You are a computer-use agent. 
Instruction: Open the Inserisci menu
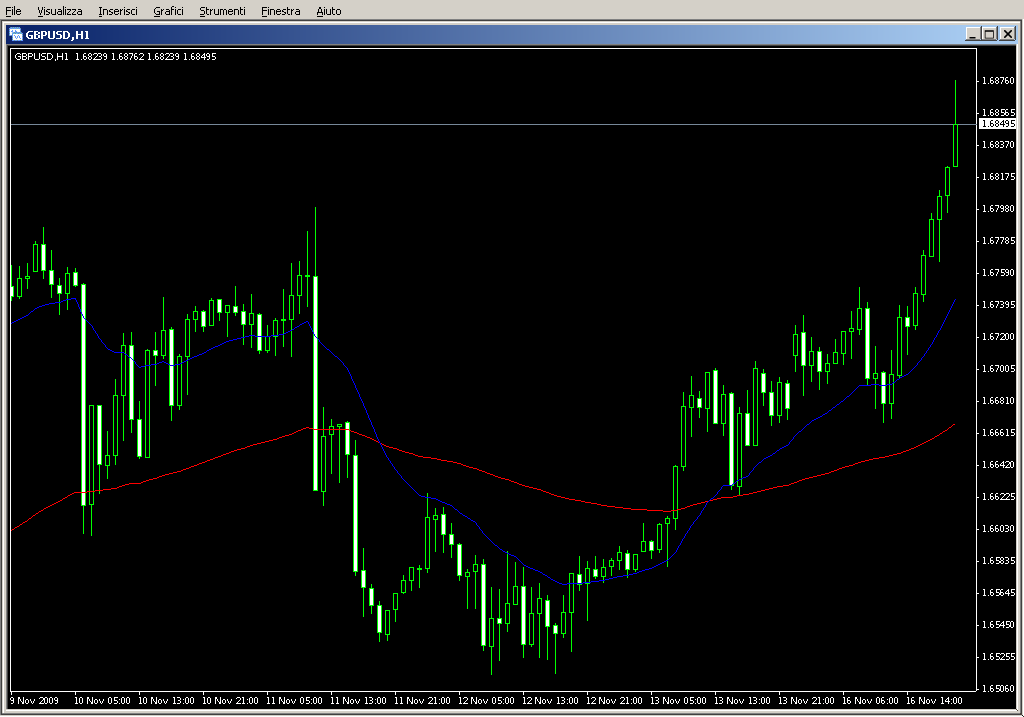[118, 11]
